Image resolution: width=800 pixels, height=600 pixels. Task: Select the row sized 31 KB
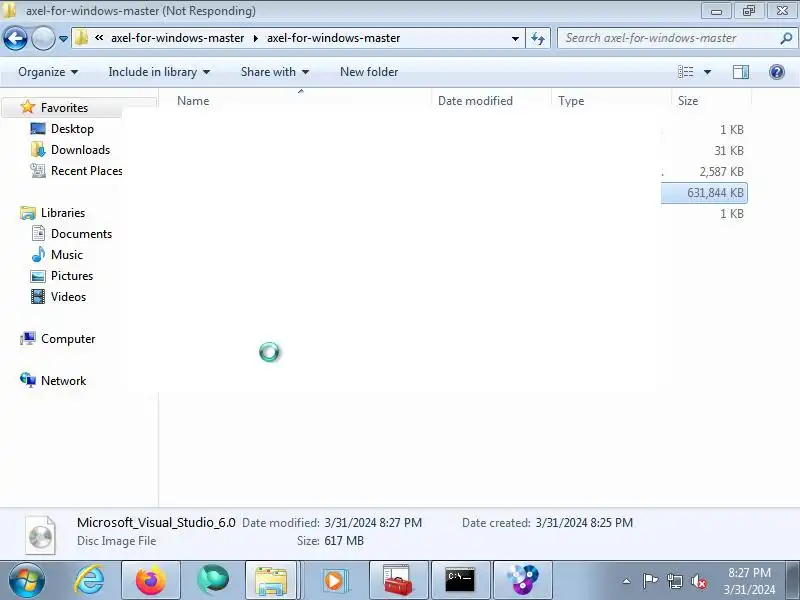click(x=729, y=151)
